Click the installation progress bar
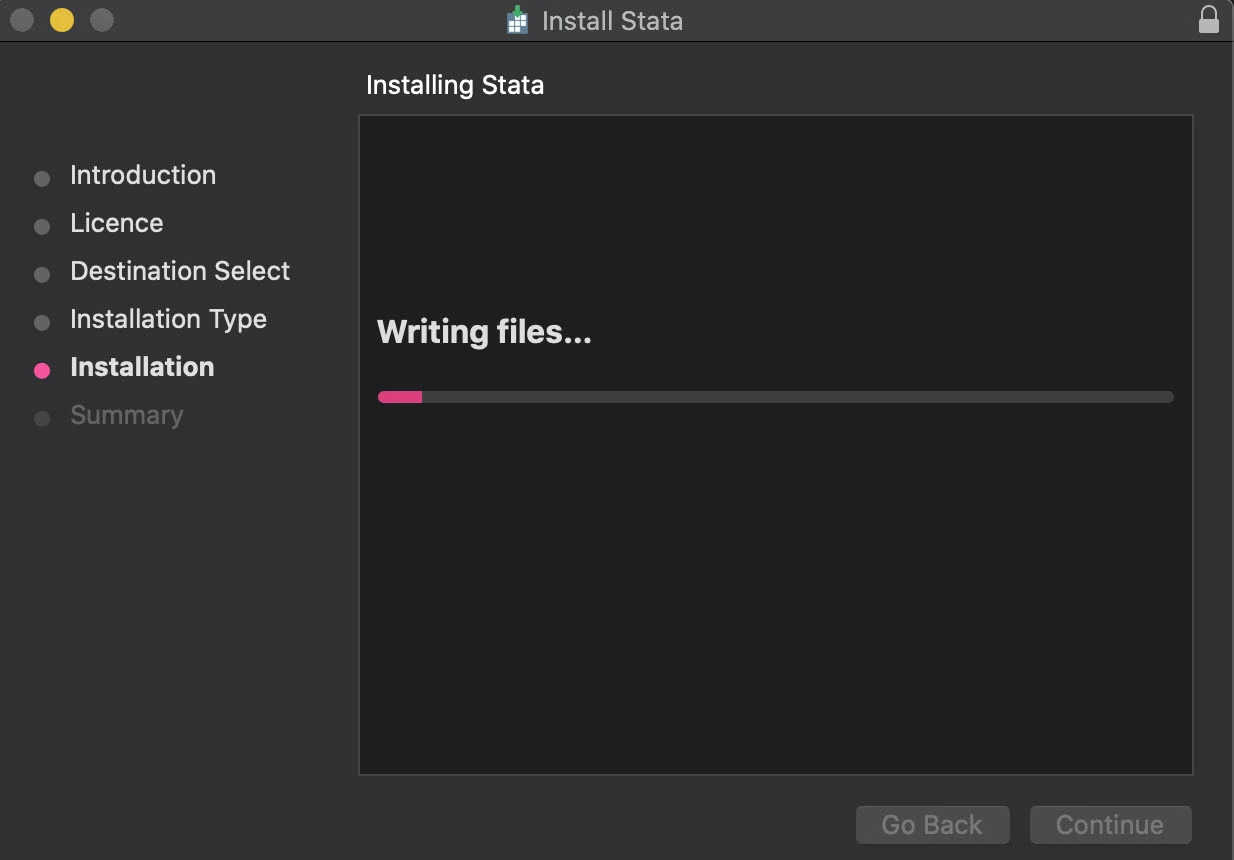Viewport: 1234px width, 860px height. (x=775, y=396)
